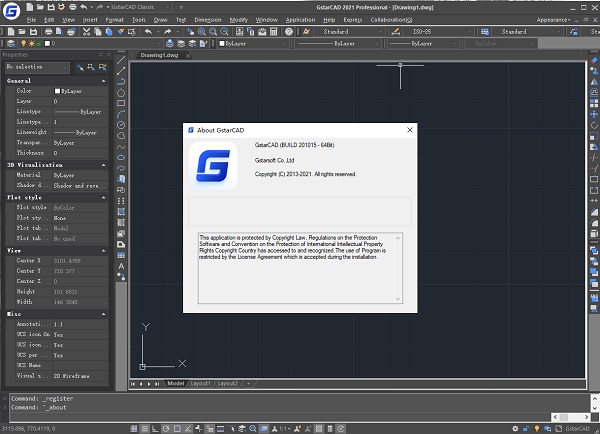Select the Line tool in draw toolbar
This screenshot has height=434, width=600.
click(122, 59)
